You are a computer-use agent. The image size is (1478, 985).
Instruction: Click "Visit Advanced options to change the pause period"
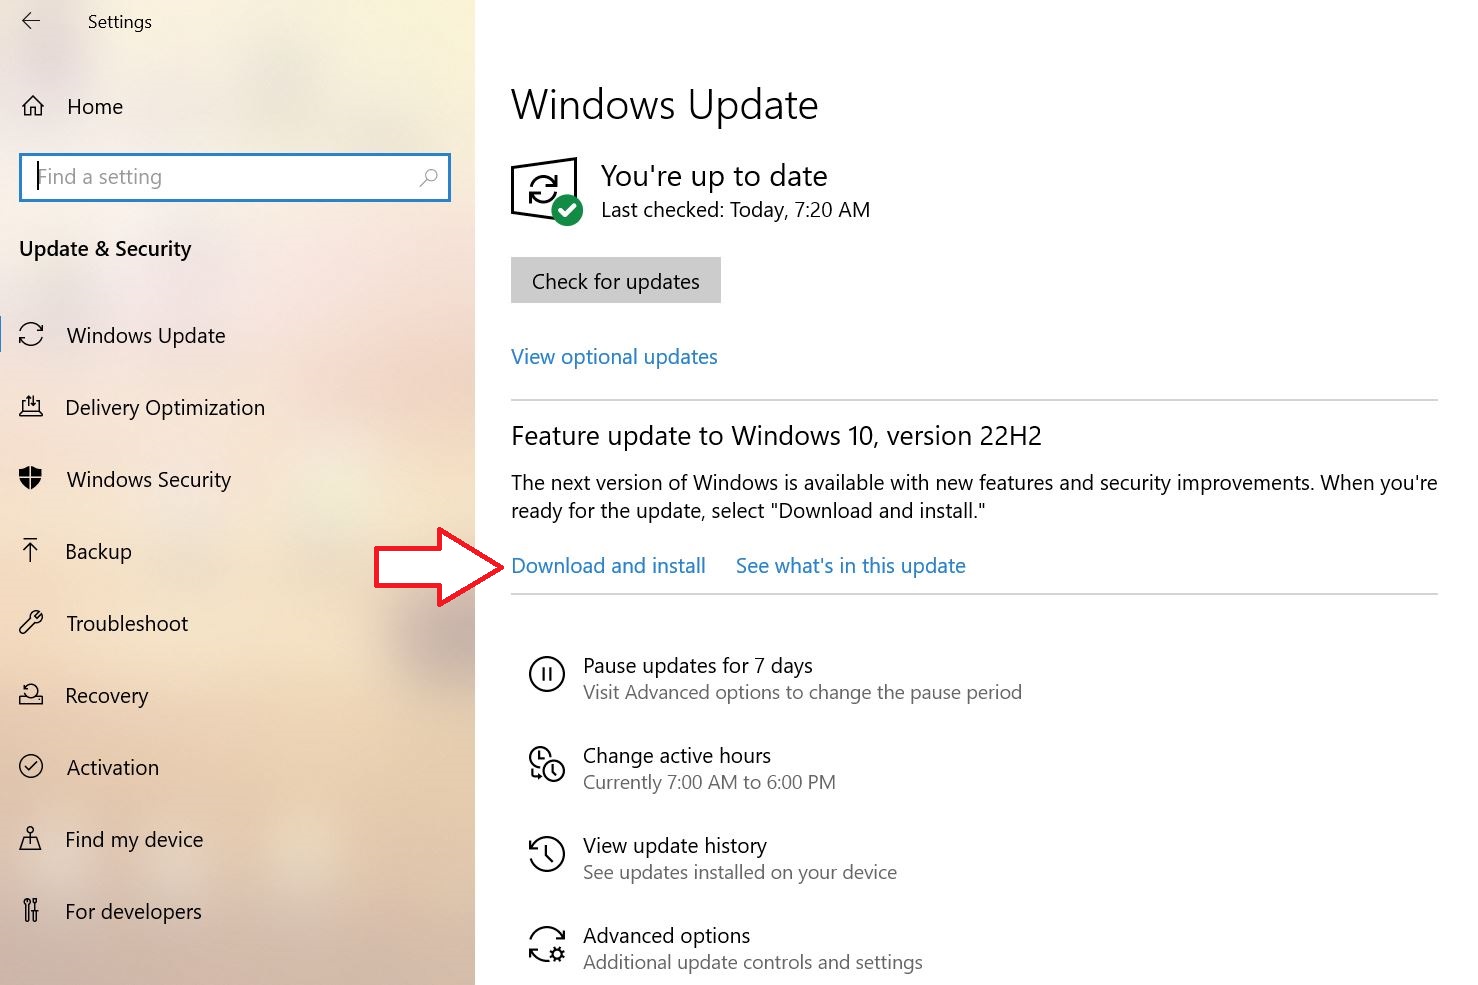pyautogui.click(x=802, y=692)
